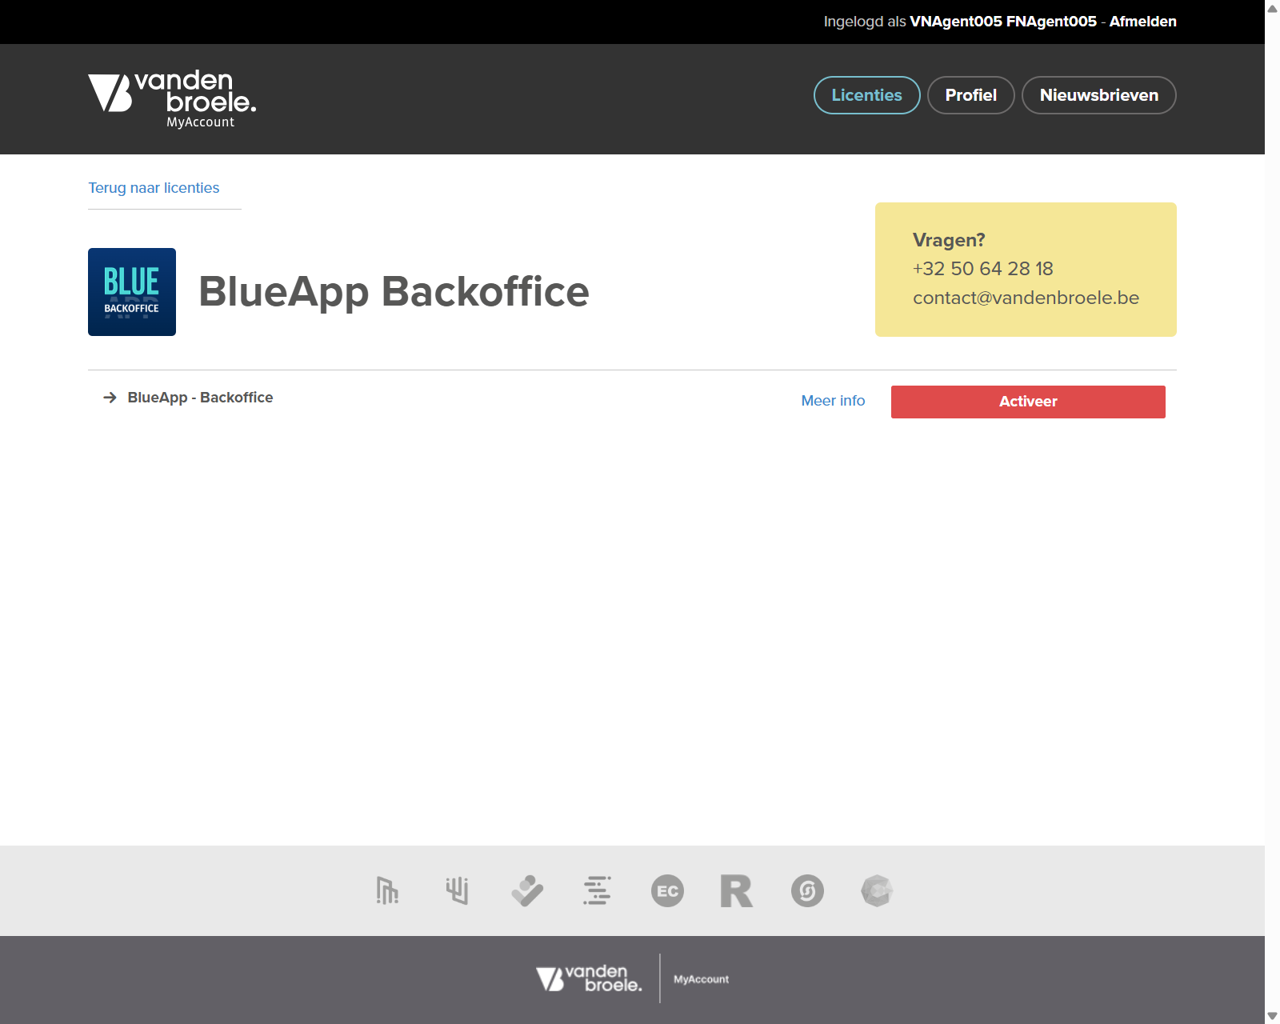This screenshot has width=1280, height=1024.
Task: Open Meer info for BlueApp Backoffice
Action: [833, 400]
